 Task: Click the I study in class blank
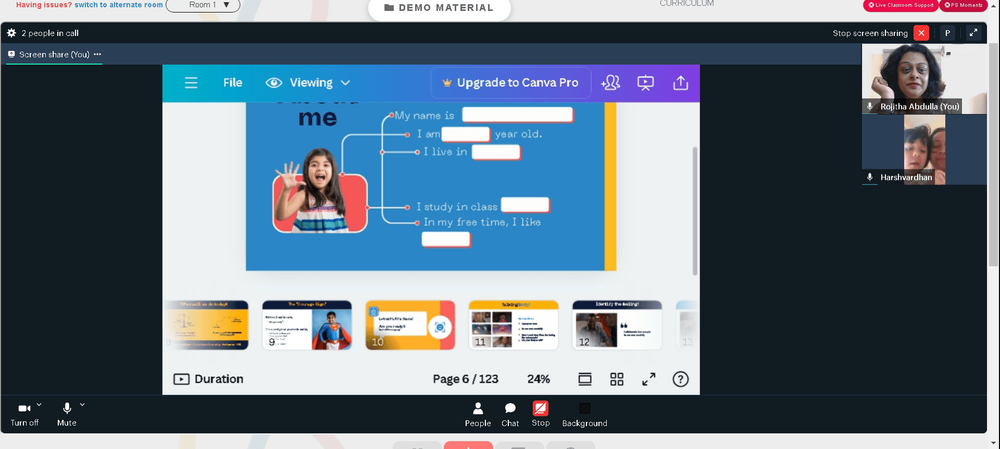coord(525,205)
